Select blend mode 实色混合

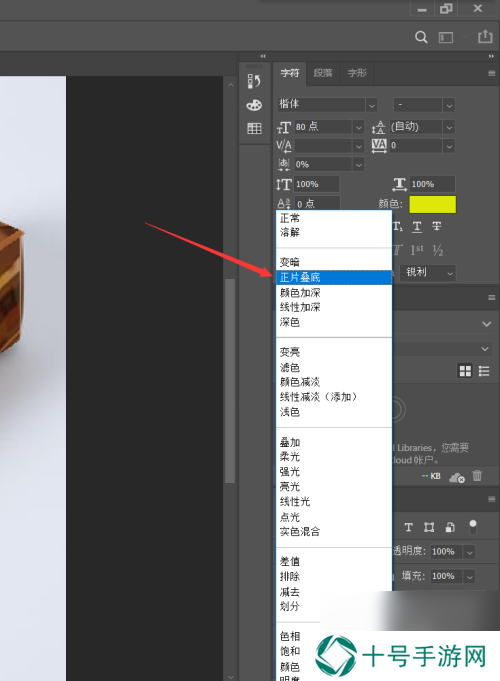[x=334, y=532]
